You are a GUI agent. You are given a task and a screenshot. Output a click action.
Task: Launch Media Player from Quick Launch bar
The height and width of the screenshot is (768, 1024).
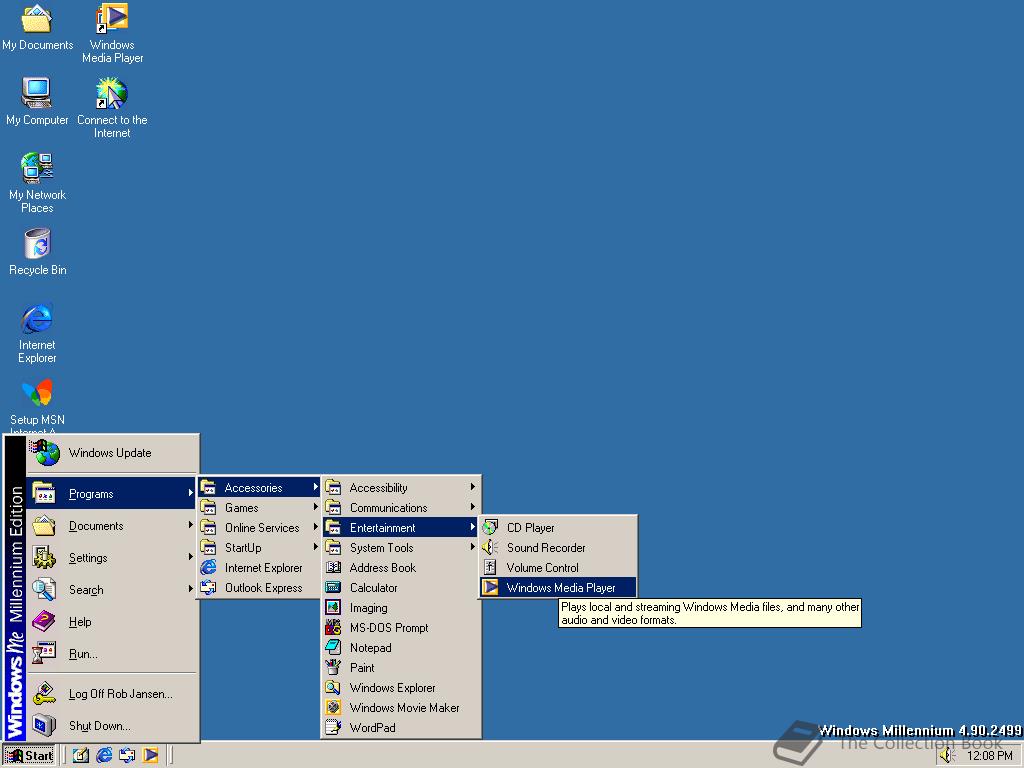pos(150,756)
